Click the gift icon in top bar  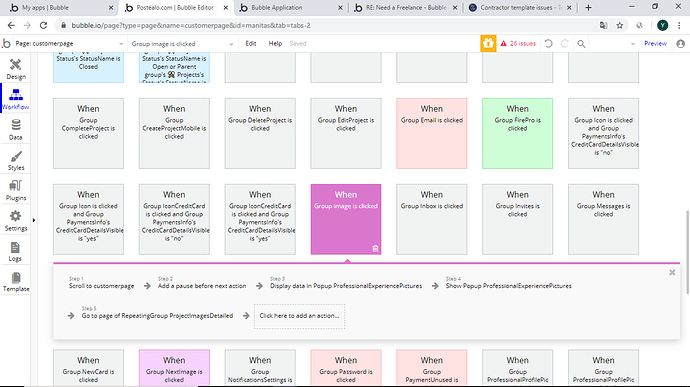(488, 43)
